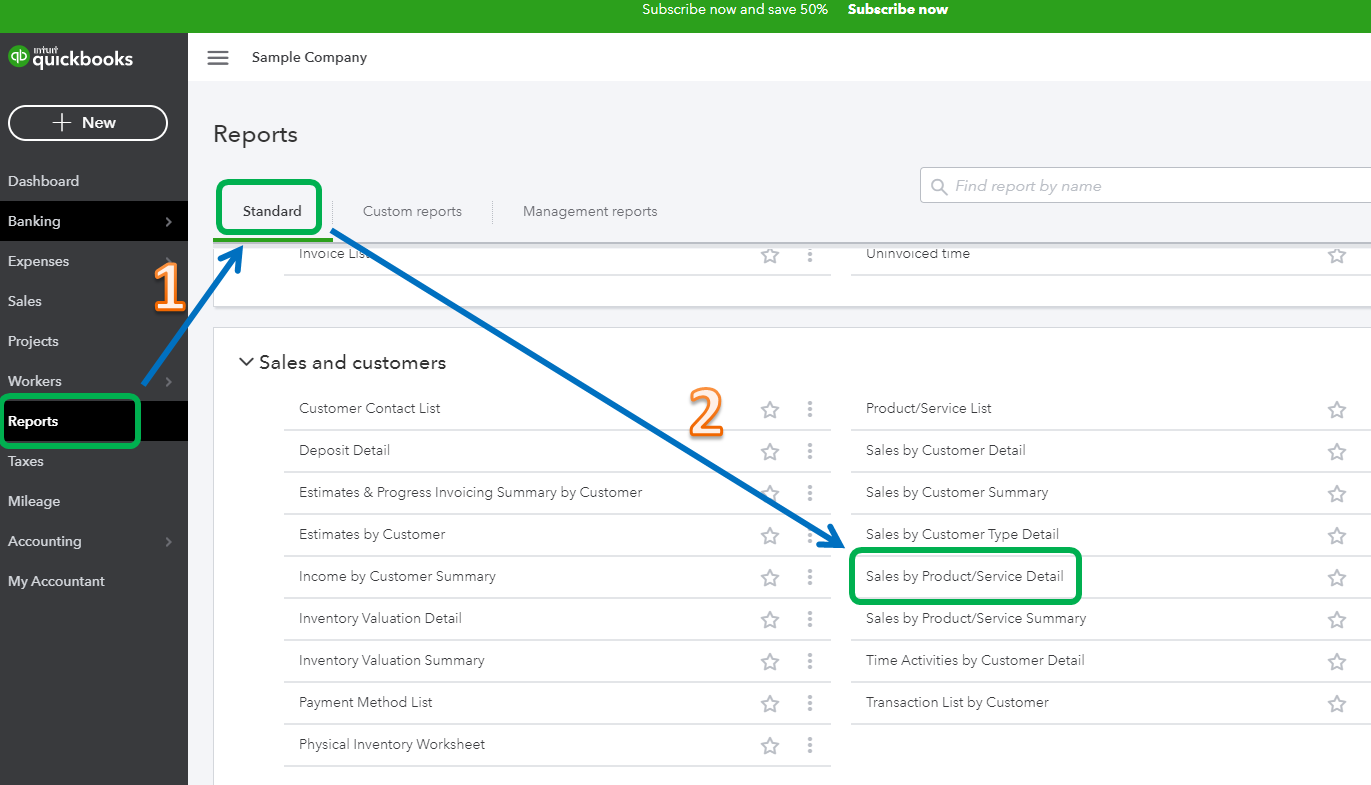Image resolution: width=1371 pixels, height=785 pixels.
Task: Open more options for Payment Method List
Action: point(810,703)
